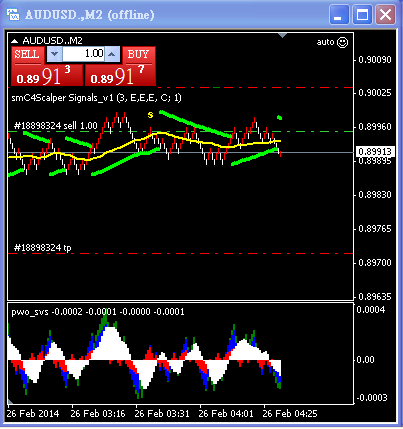The width and height of the screenshot is (403, 429).
Task: Click the 0.89765 price scale label
Action: point(375,229)
